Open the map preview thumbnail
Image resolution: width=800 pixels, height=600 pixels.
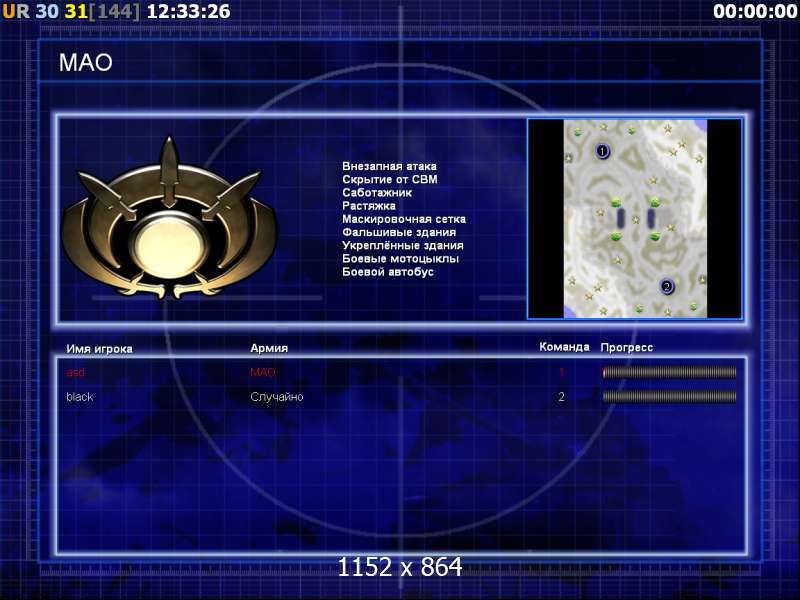635,219
